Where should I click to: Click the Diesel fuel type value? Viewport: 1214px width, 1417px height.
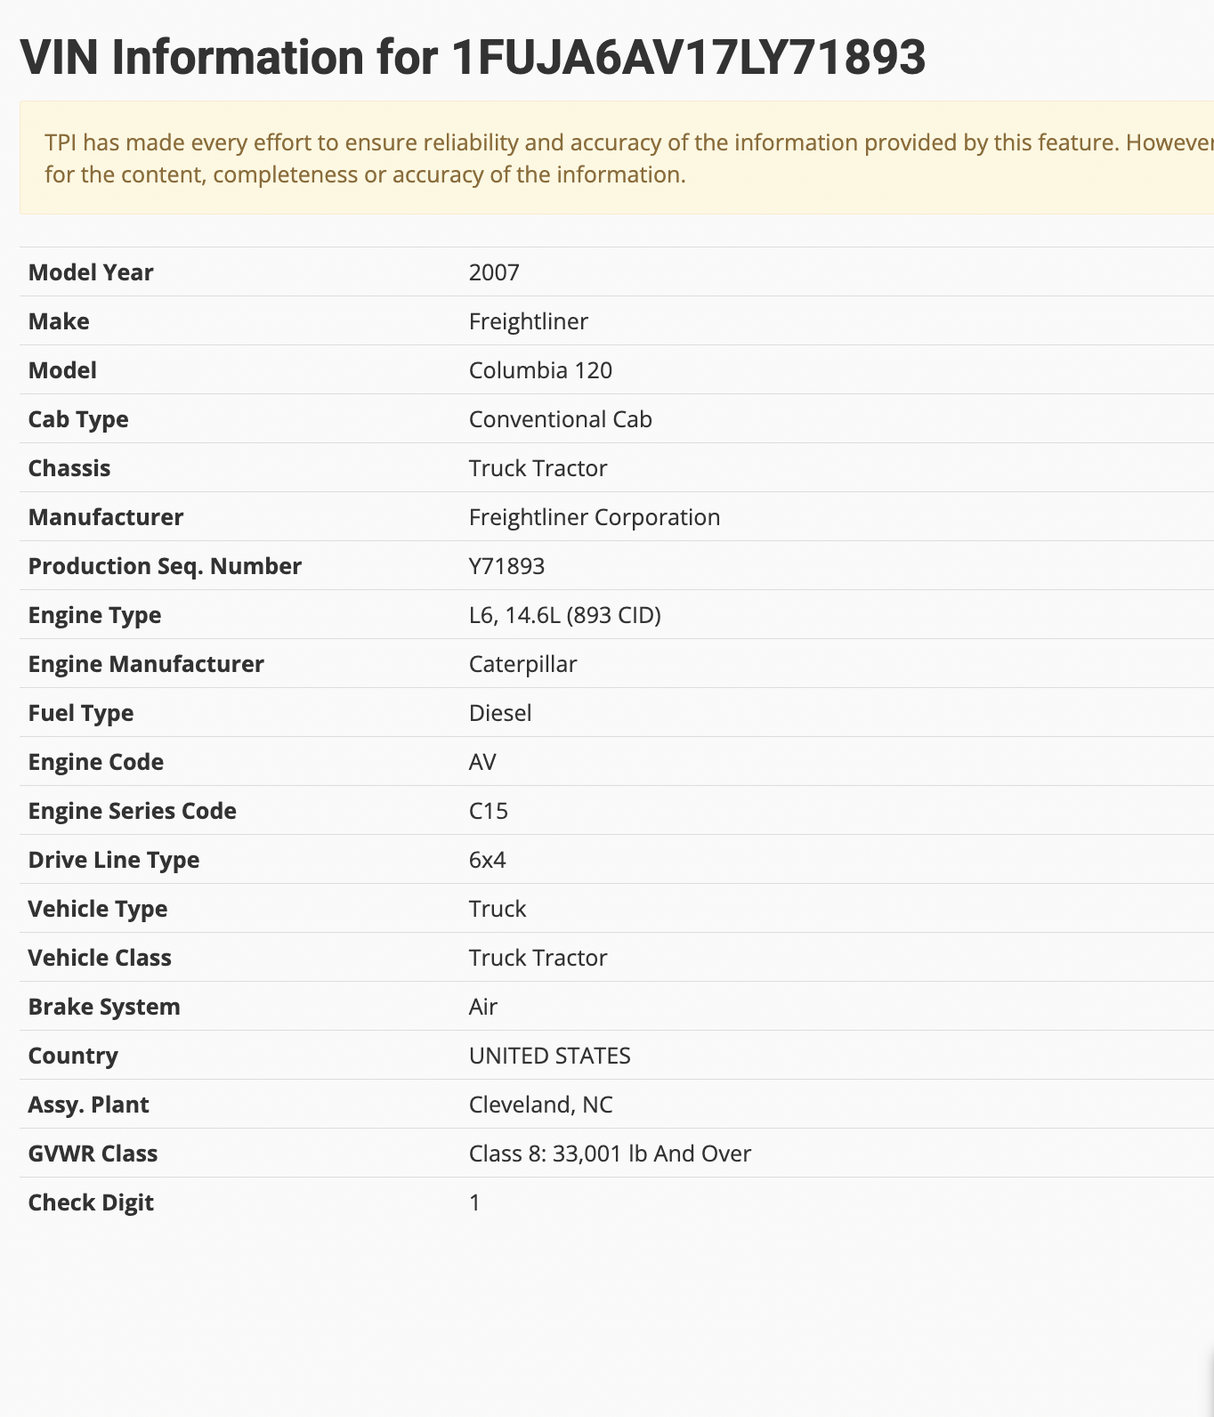pos(500,713)
